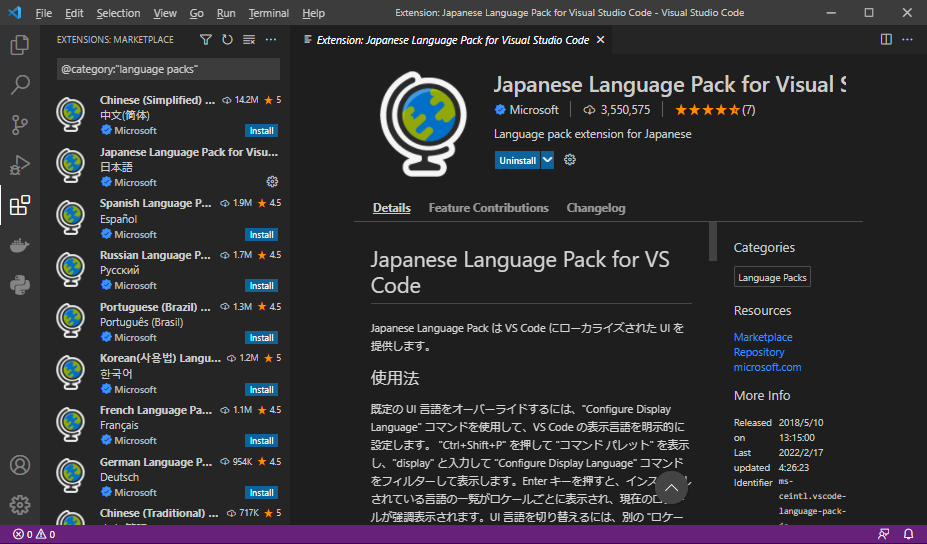Select the French Language Pack list title
Viewport: 927px width, 544px height.
coord(155,410)
